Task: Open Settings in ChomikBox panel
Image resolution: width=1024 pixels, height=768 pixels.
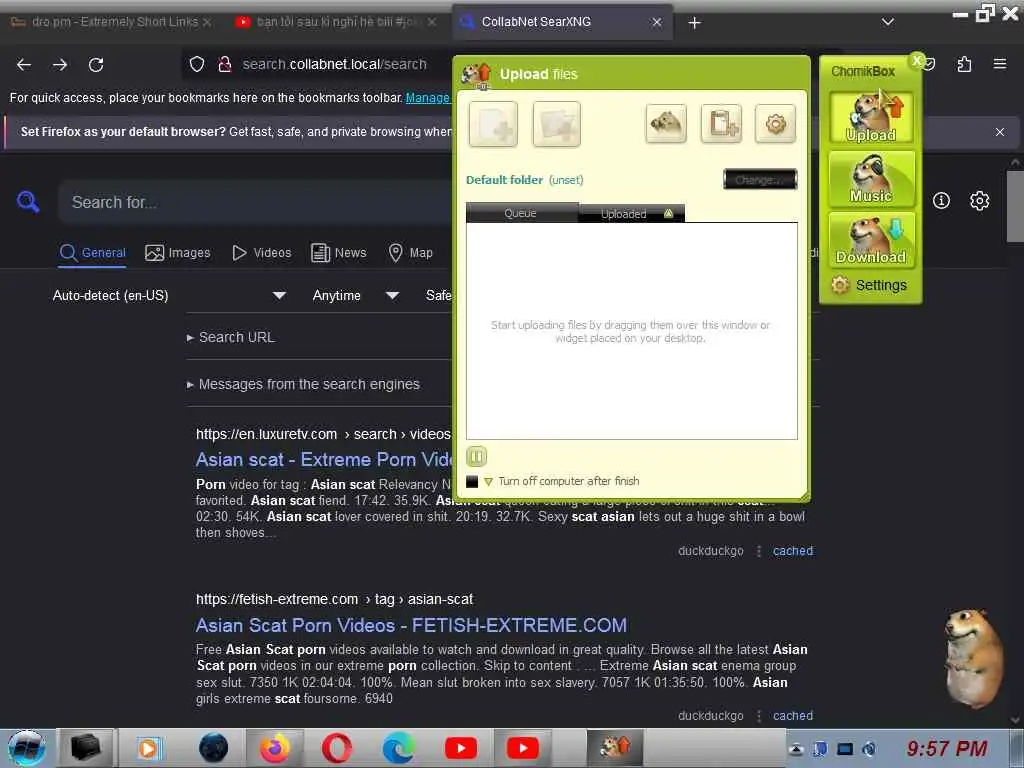Action: [x=869, y=285]
